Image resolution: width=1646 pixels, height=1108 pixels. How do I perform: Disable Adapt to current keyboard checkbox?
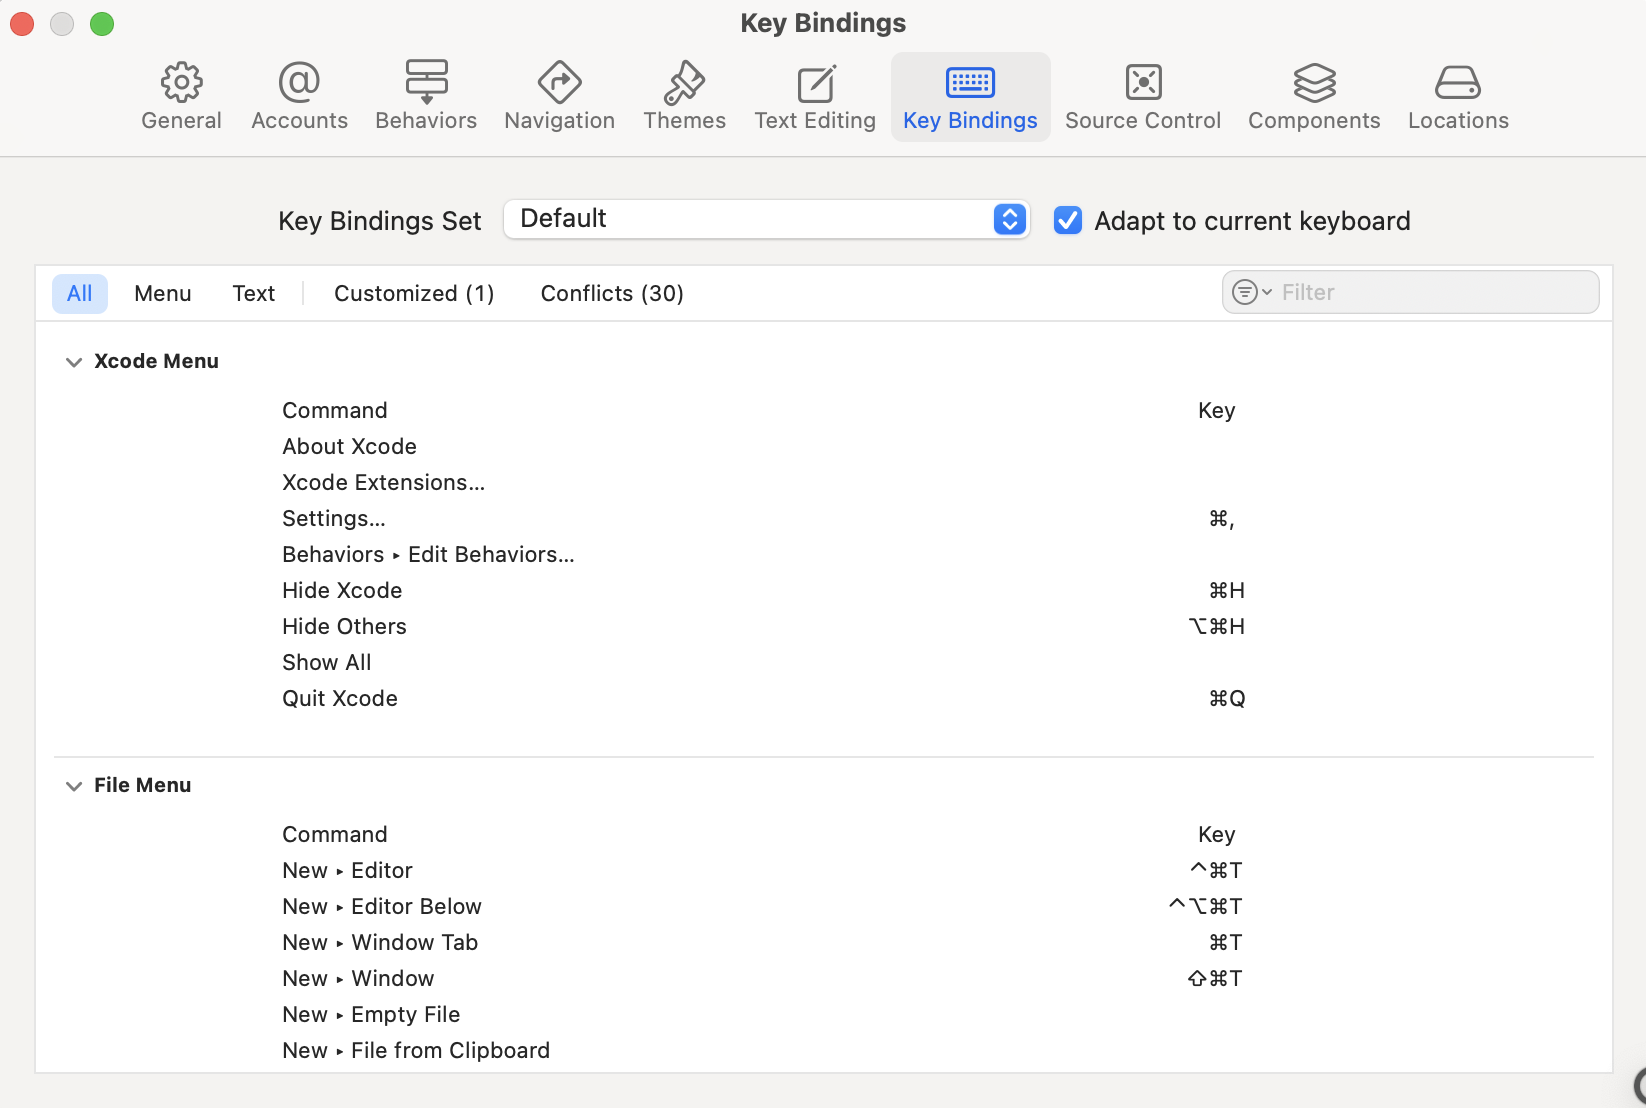click(x=1068, y=220)
